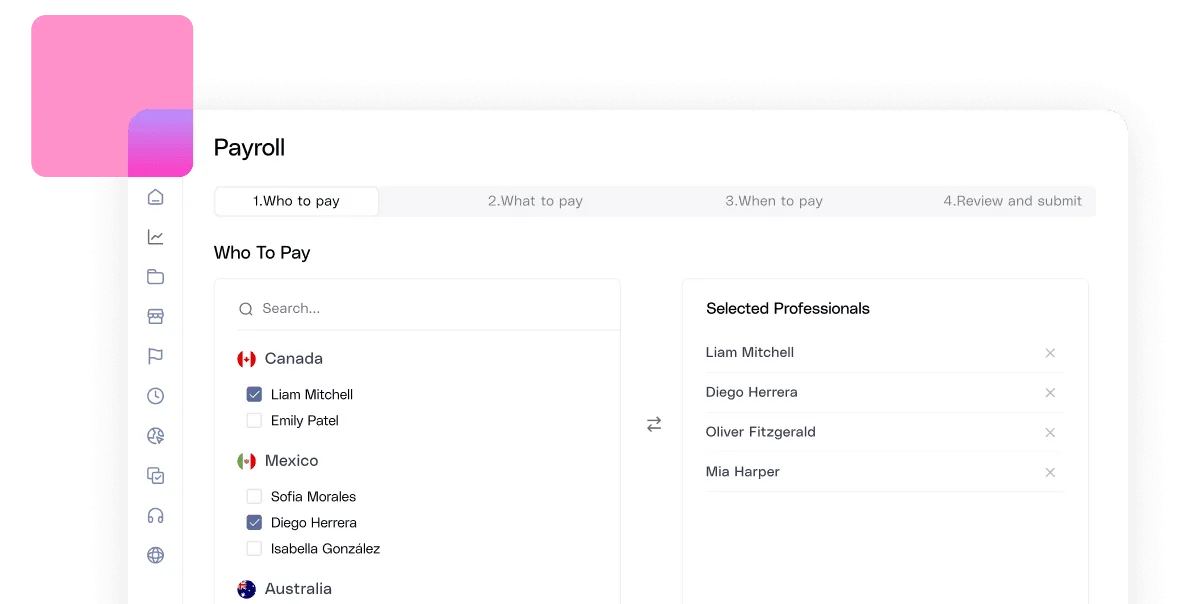Open the headset support icon
Screen dimensions: 1200x604
click(155, 516)
